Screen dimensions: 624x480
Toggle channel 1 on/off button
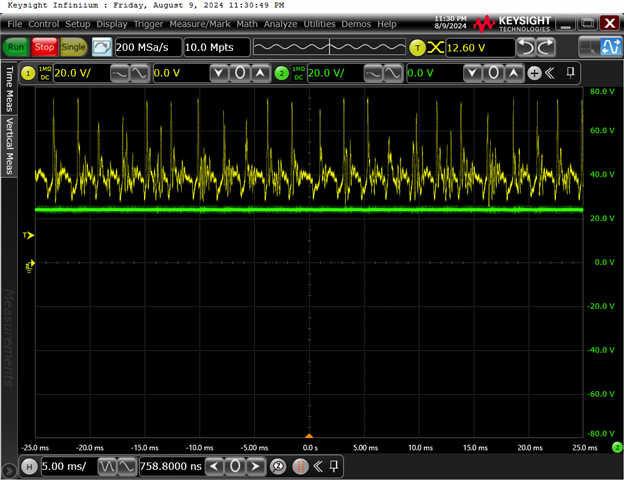tap(28, 73)
